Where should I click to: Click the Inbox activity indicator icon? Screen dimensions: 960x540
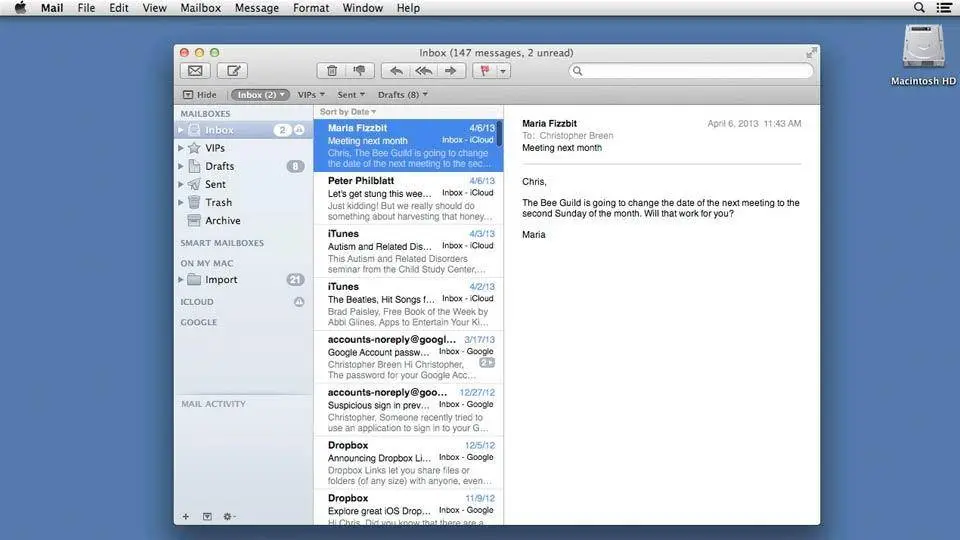coord(299,130)
